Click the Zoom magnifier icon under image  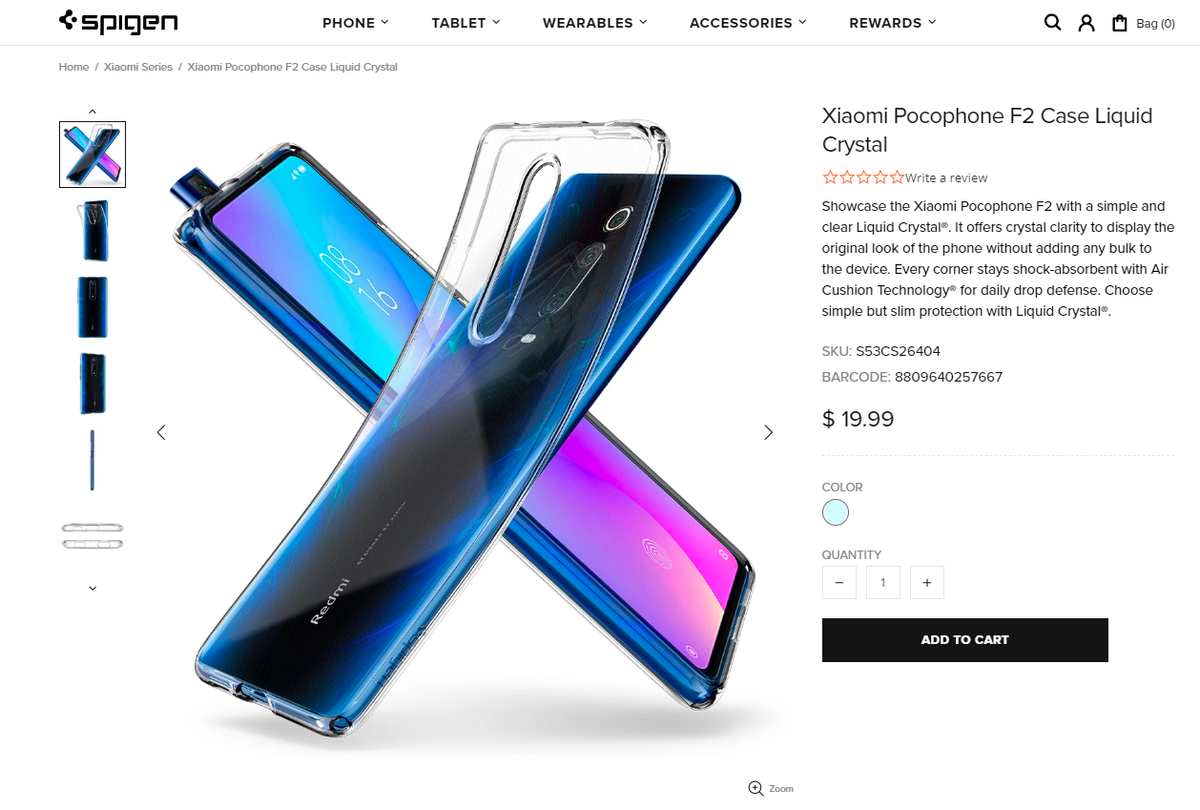point(755,788)
